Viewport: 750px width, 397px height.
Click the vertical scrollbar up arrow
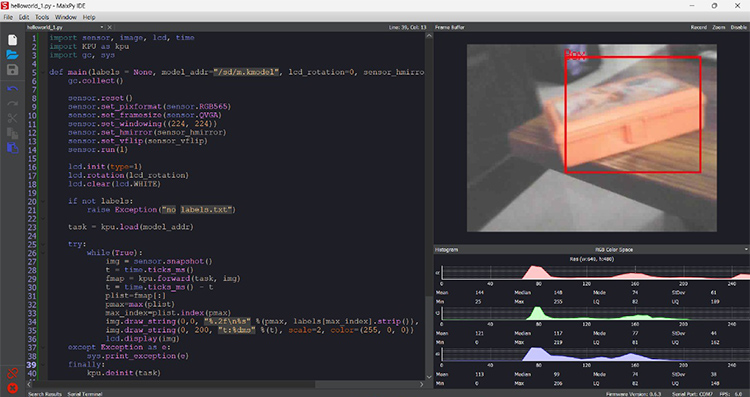coord(429,36)
